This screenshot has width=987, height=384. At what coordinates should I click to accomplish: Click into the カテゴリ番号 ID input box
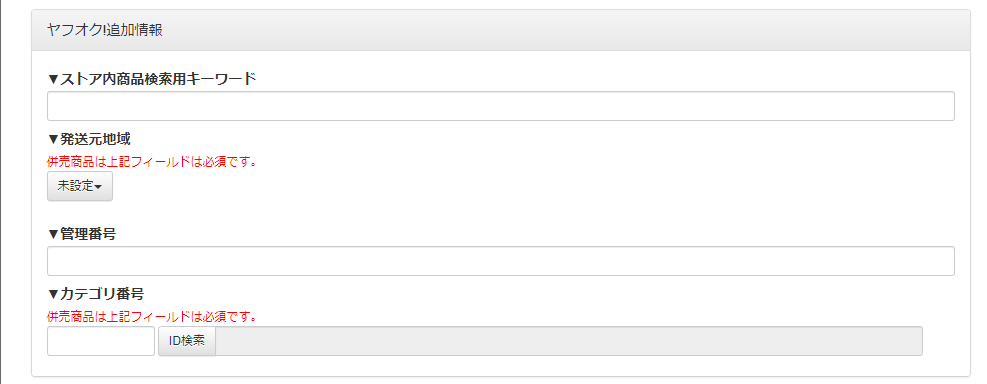pyautogui.click(x=101, y=341)
